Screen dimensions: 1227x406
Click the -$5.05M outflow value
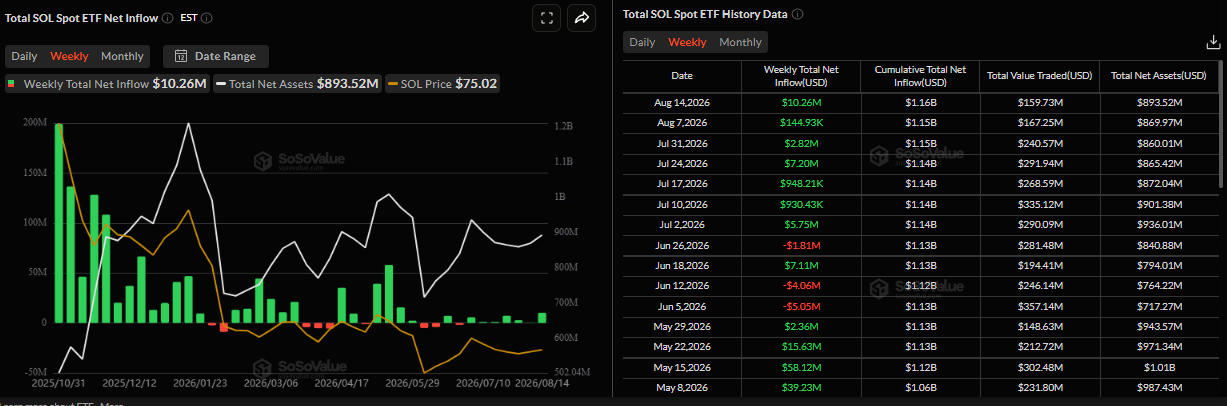pyautogui.click(x=800, y=306)
